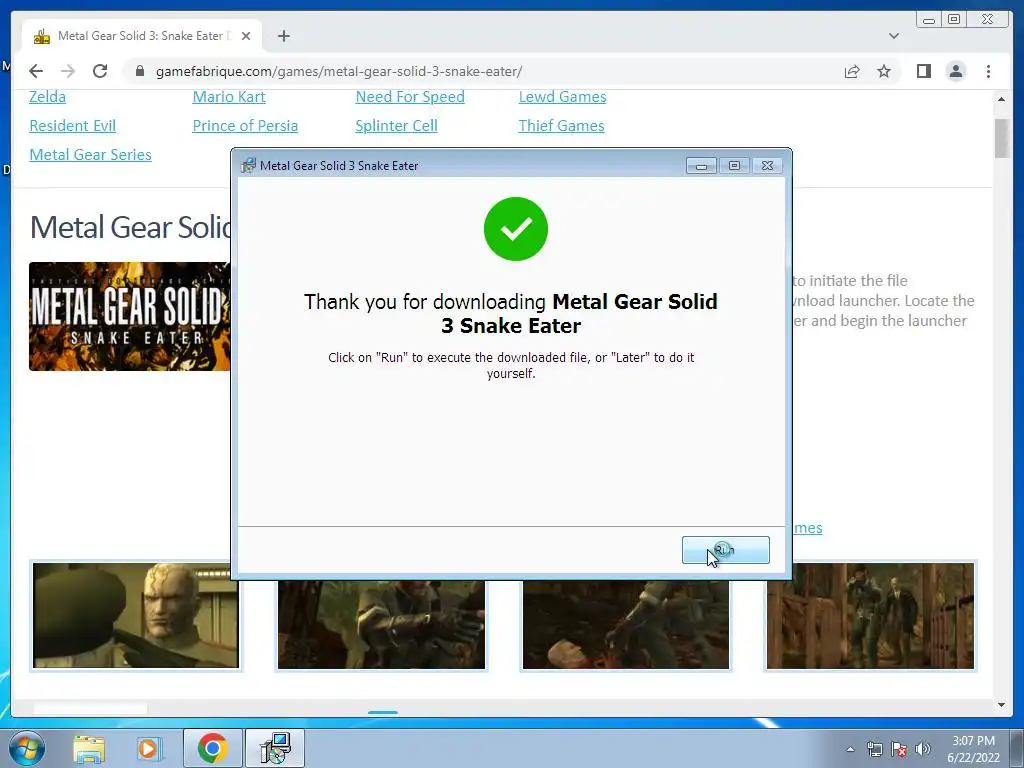This screenshot has height=768, width=1024.
Task: Restore down the Chrome browser window
Action: [x=954, y=20]
